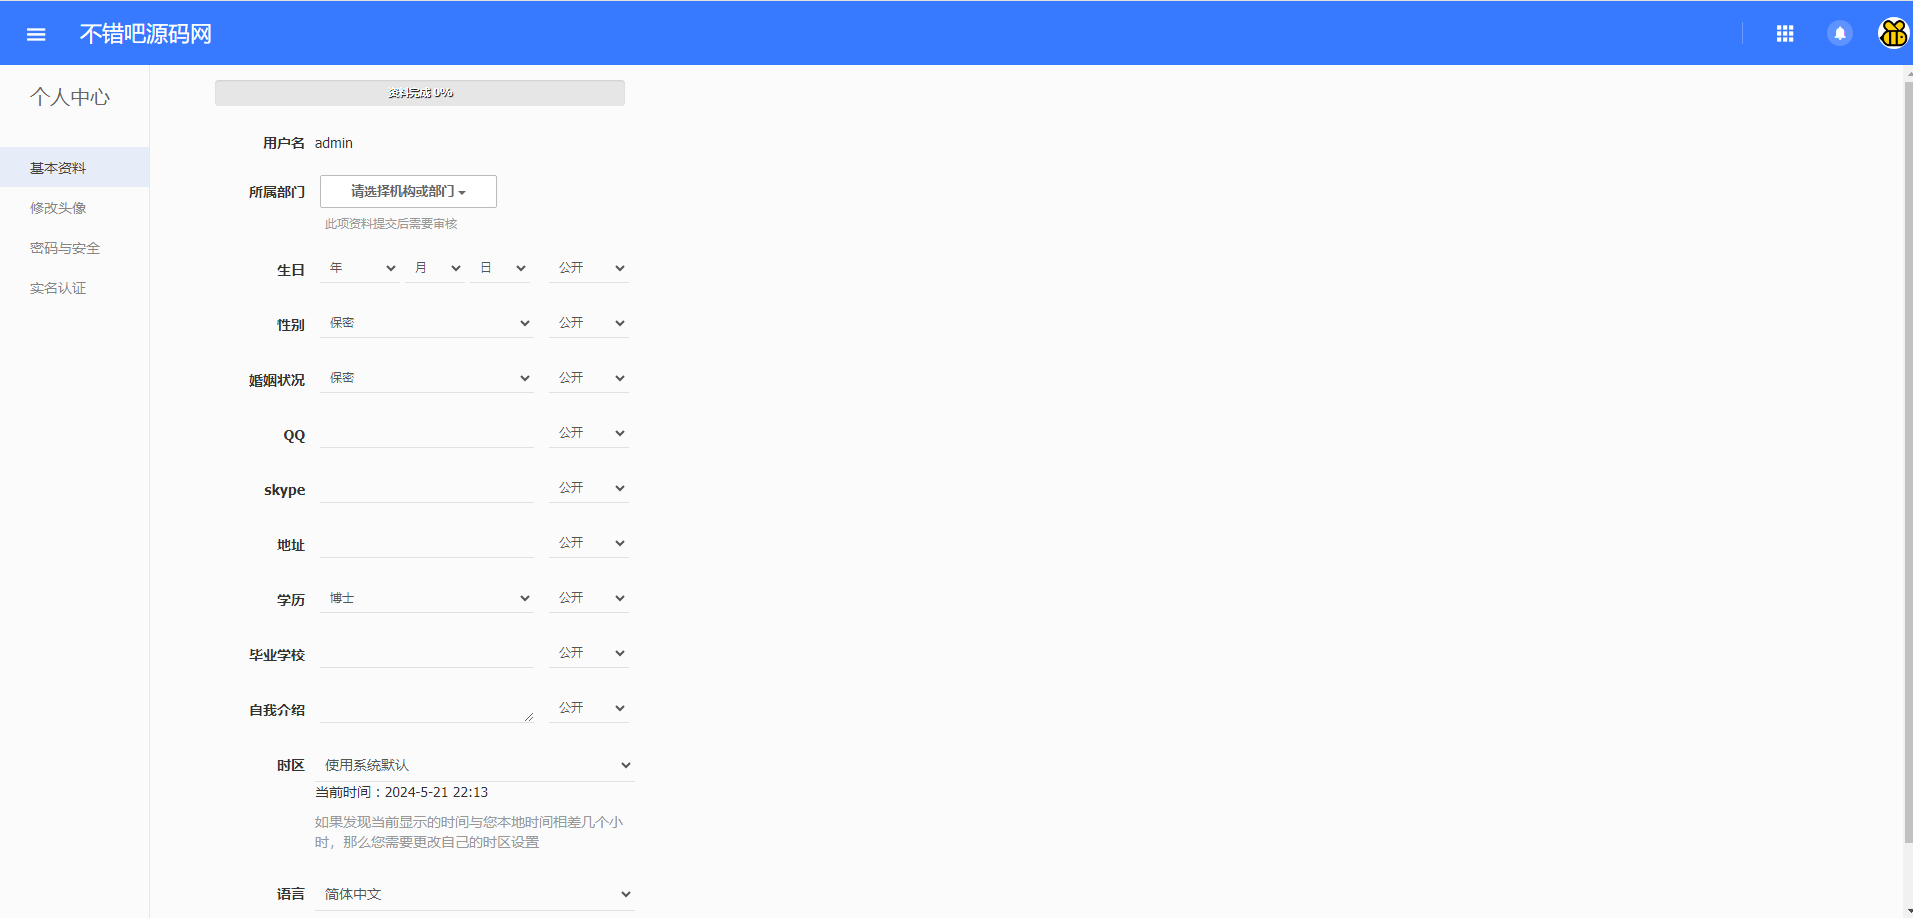This screenshot has height=918, width=1913.
Task: Go to 修改头像 in the sidebar
Action: click(x=58, y=208)
